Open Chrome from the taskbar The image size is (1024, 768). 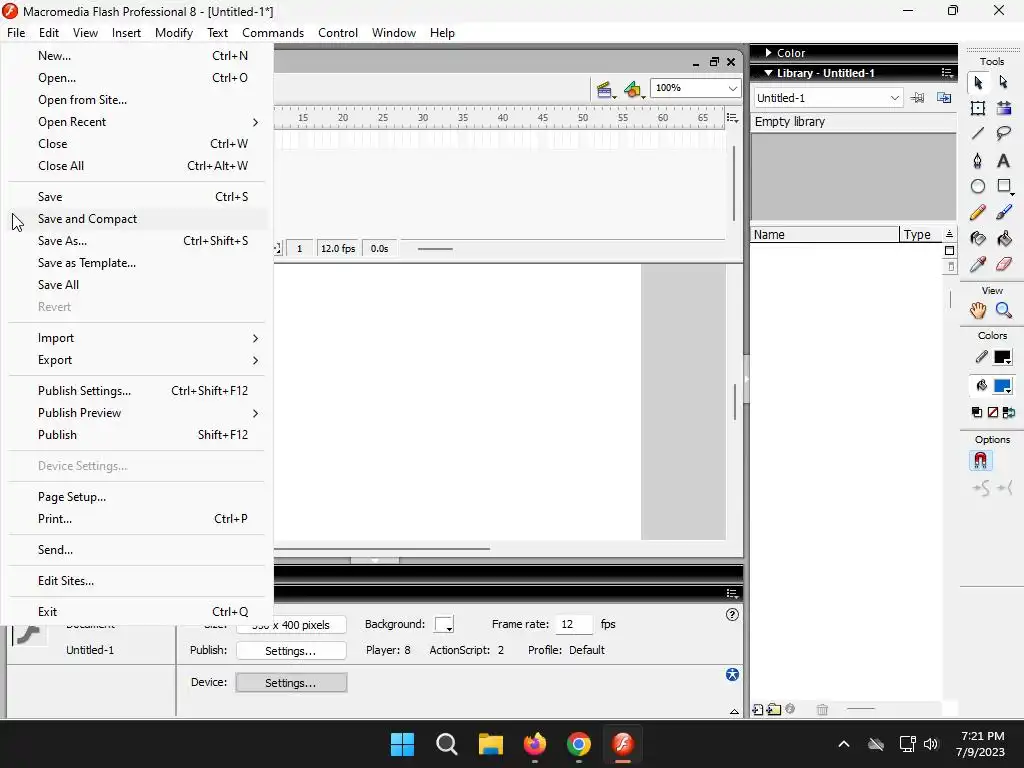[x=579, y=744]
